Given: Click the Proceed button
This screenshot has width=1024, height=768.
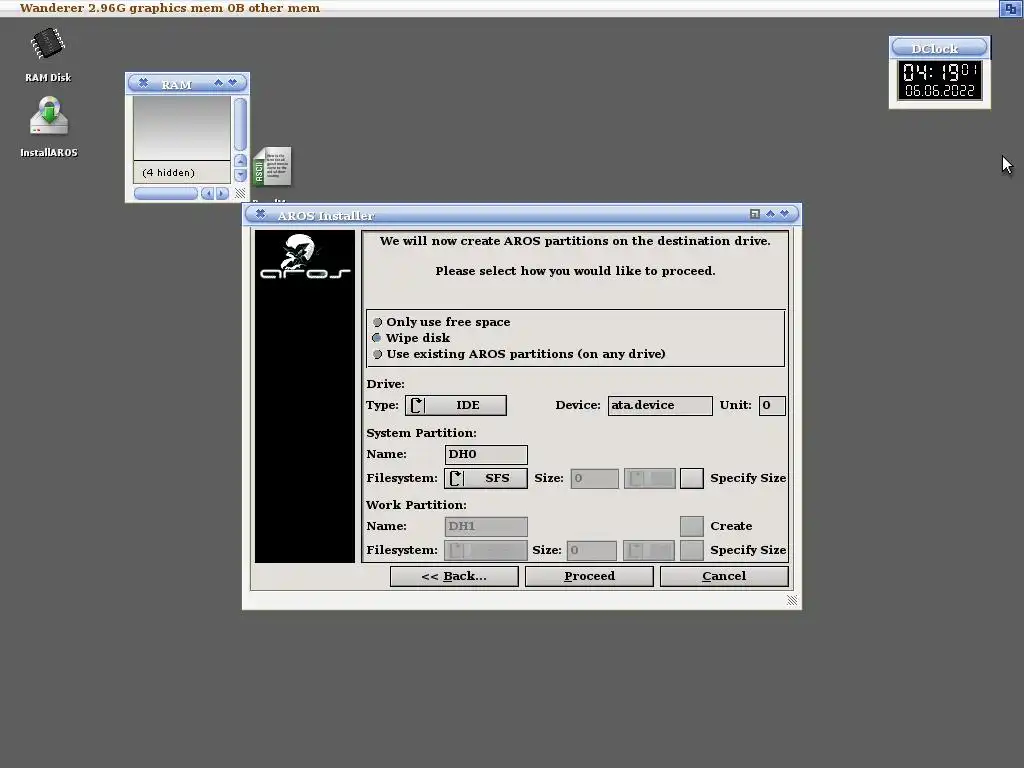Looking at the screenshot, I should pos(589,577).
